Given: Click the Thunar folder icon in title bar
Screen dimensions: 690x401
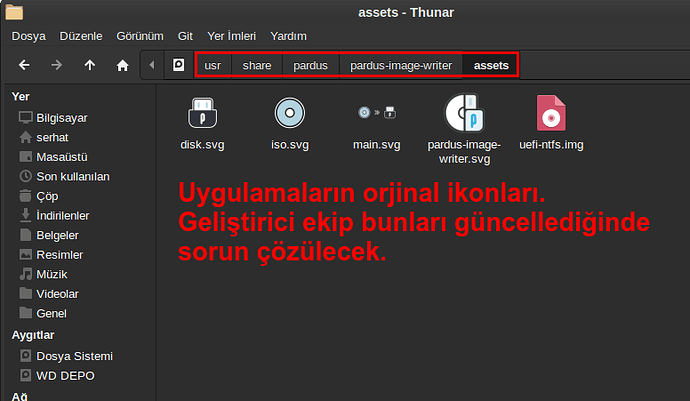Looking at the screenshot, I should click(14, 12).
